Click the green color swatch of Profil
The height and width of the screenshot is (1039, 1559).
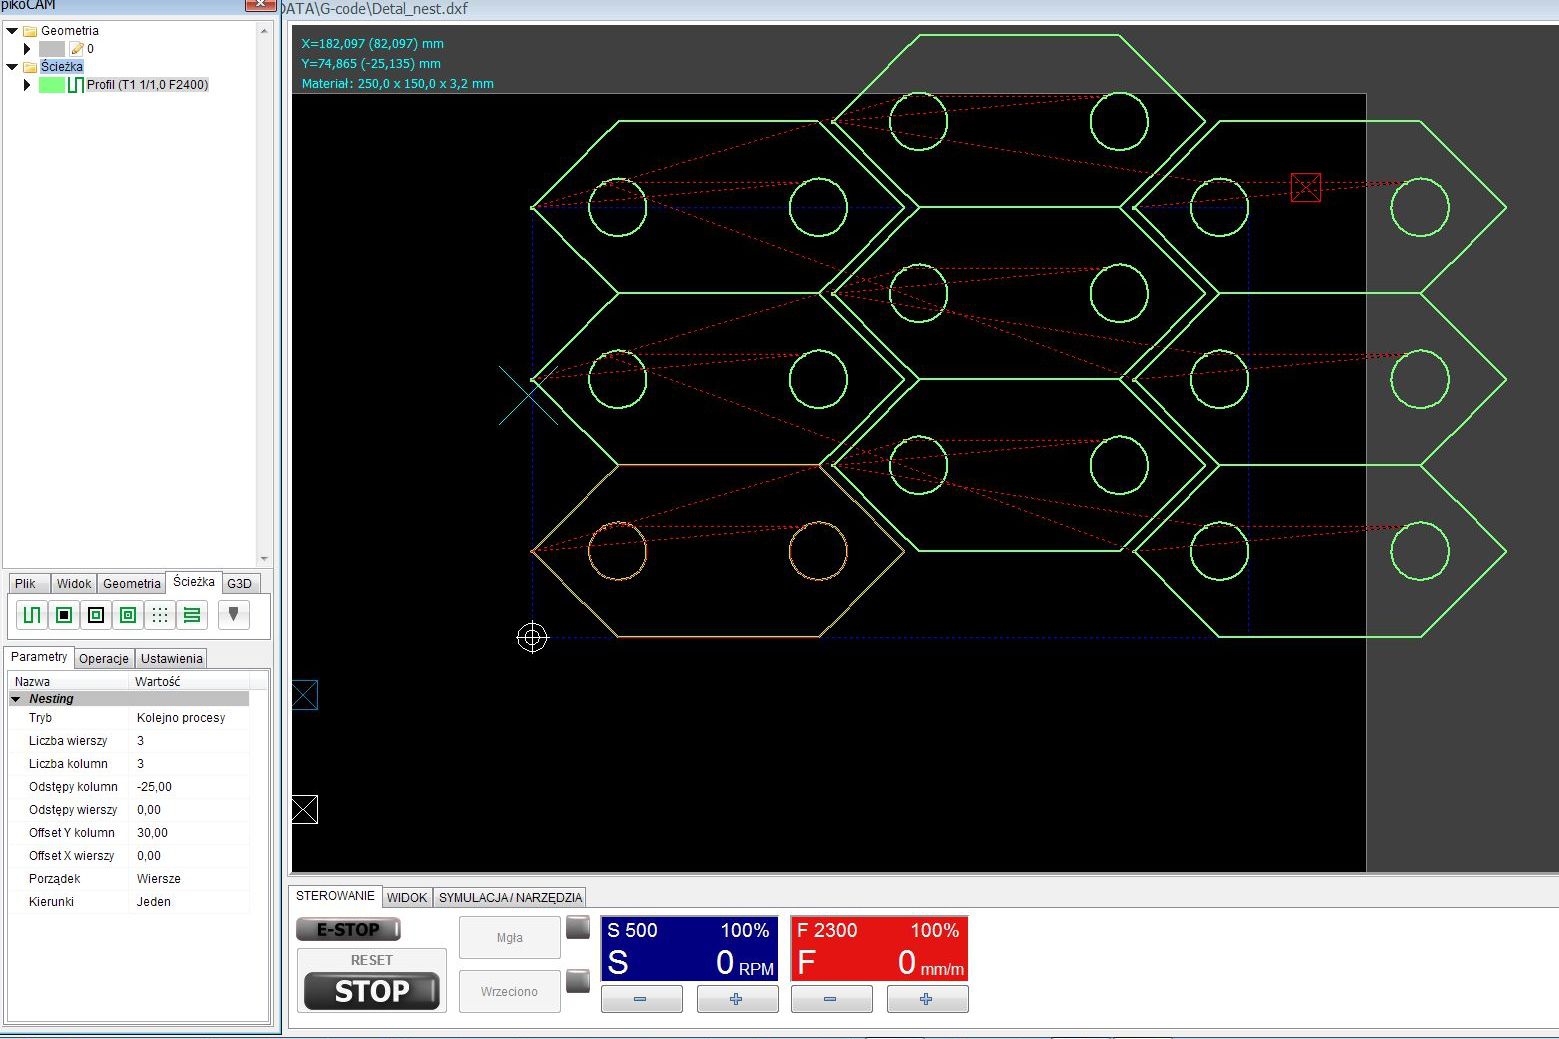click(52, 85)
